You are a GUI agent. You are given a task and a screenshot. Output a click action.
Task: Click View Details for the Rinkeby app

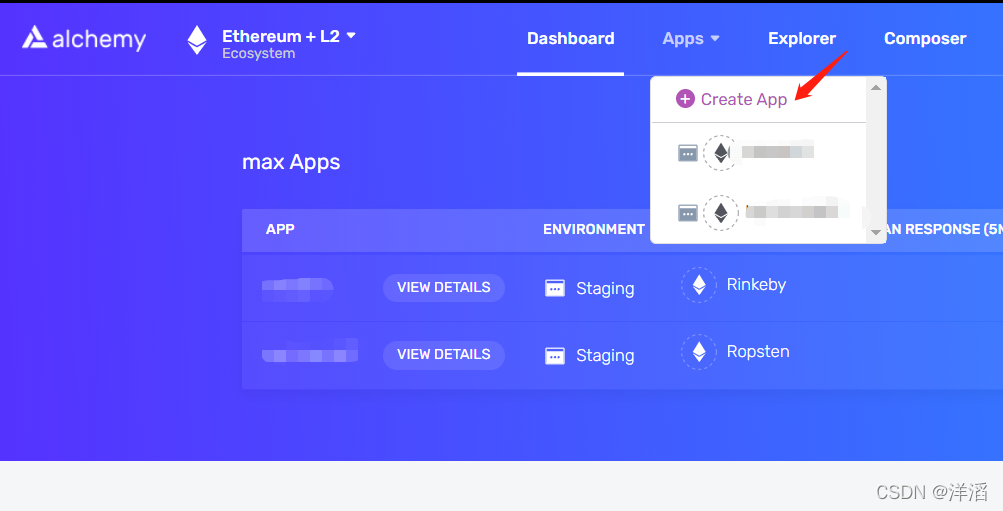click(x=444, y=288)
